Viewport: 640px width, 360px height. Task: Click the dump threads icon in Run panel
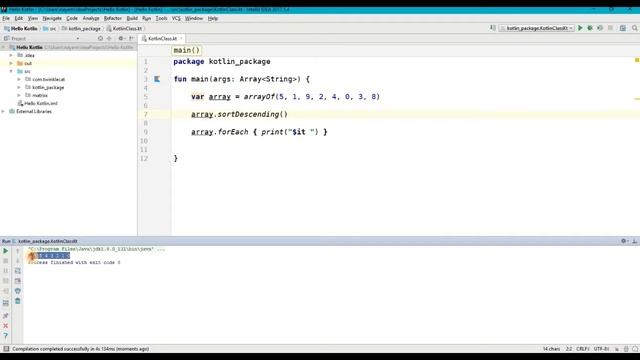6,281
